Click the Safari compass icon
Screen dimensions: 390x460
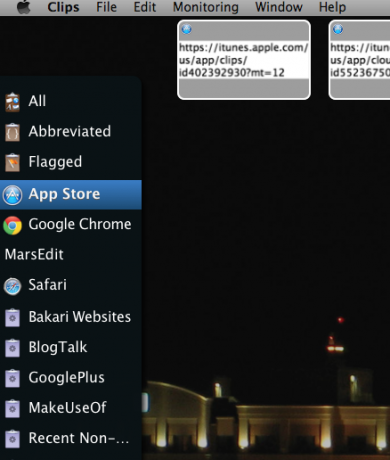click(x=12, y=286)
